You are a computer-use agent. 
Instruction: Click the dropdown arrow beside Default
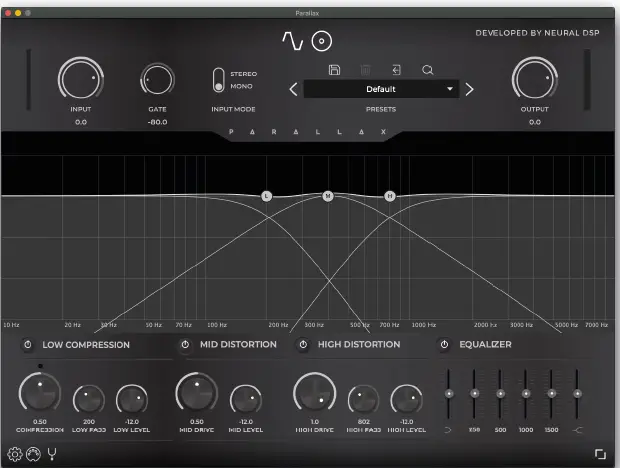(450, 89)
